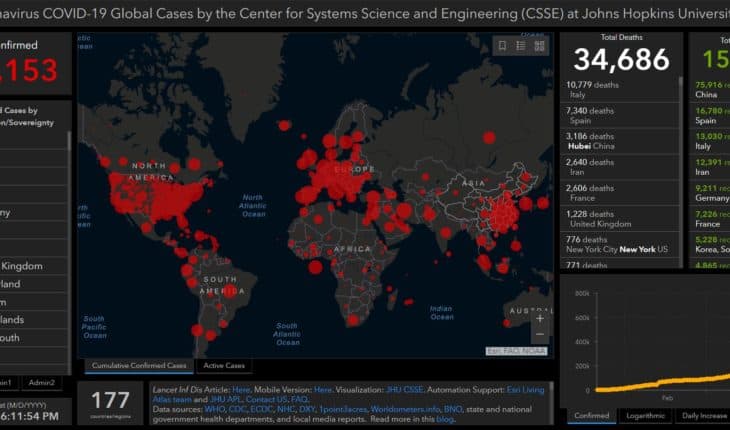Select the Admin2 tab
The width and height of the screenshot is (730, 430).
click(x=41, y=383)
